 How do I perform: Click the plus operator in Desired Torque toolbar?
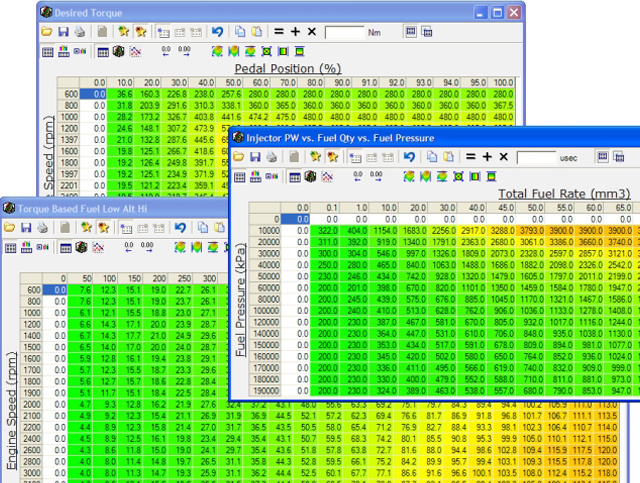pyautogui.click(x=296, y=31)
